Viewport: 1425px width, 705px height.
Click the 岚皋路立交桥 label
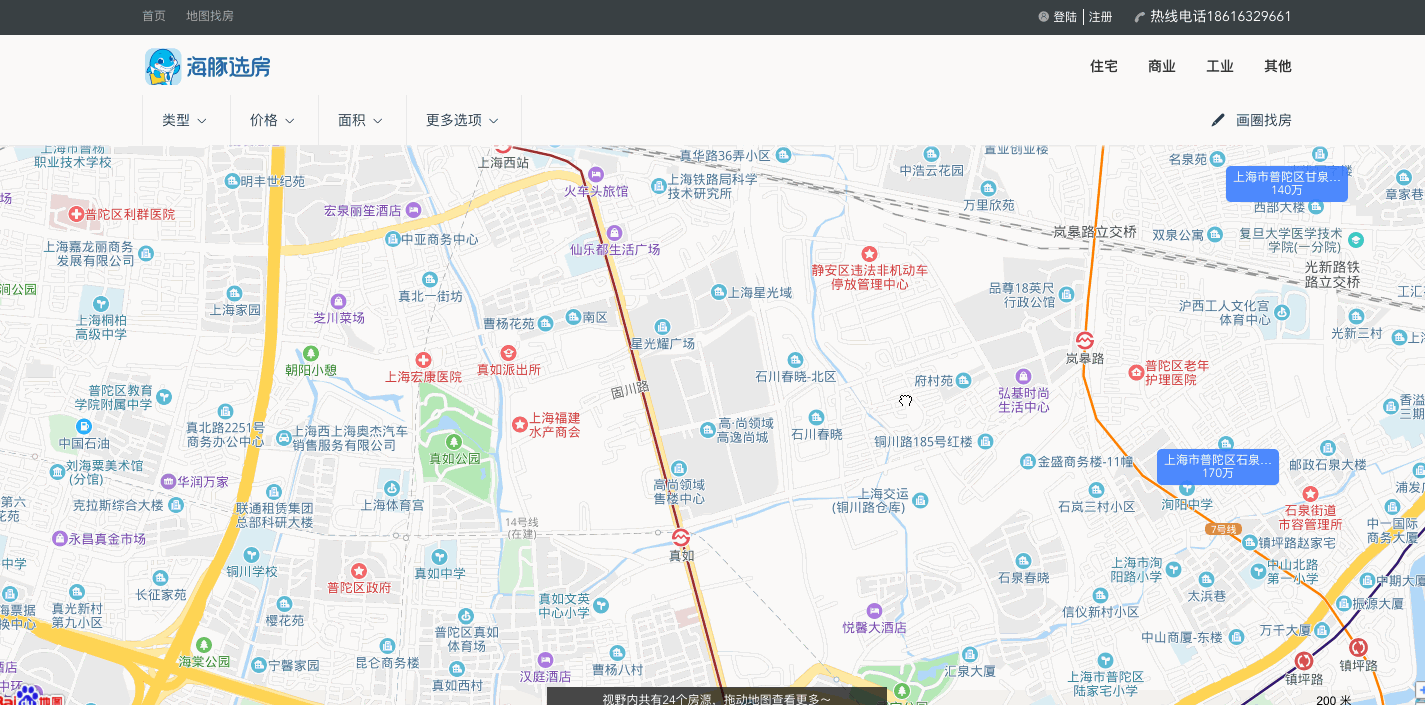point(1095,231)
